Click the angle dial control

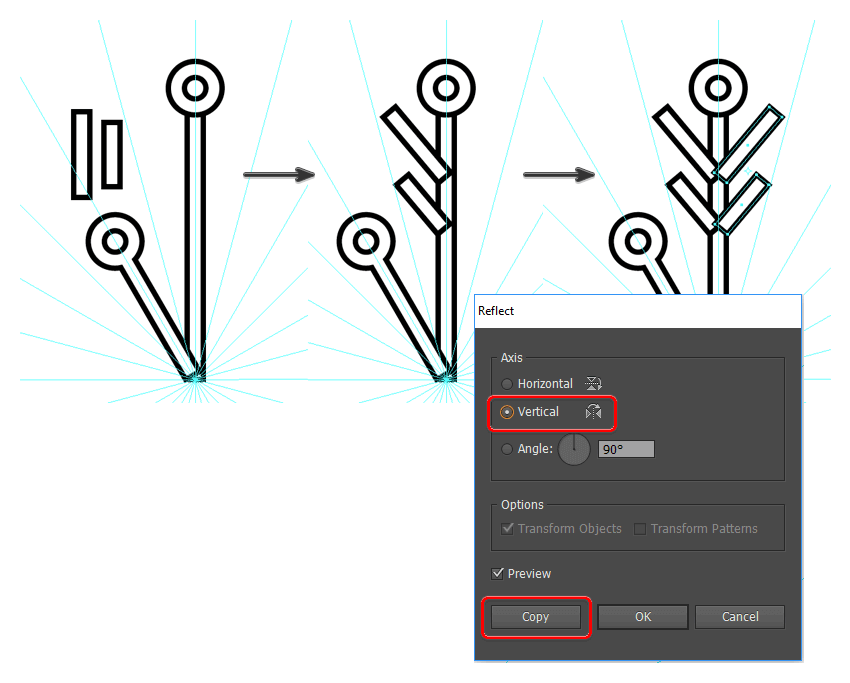(x=574, y=449)
